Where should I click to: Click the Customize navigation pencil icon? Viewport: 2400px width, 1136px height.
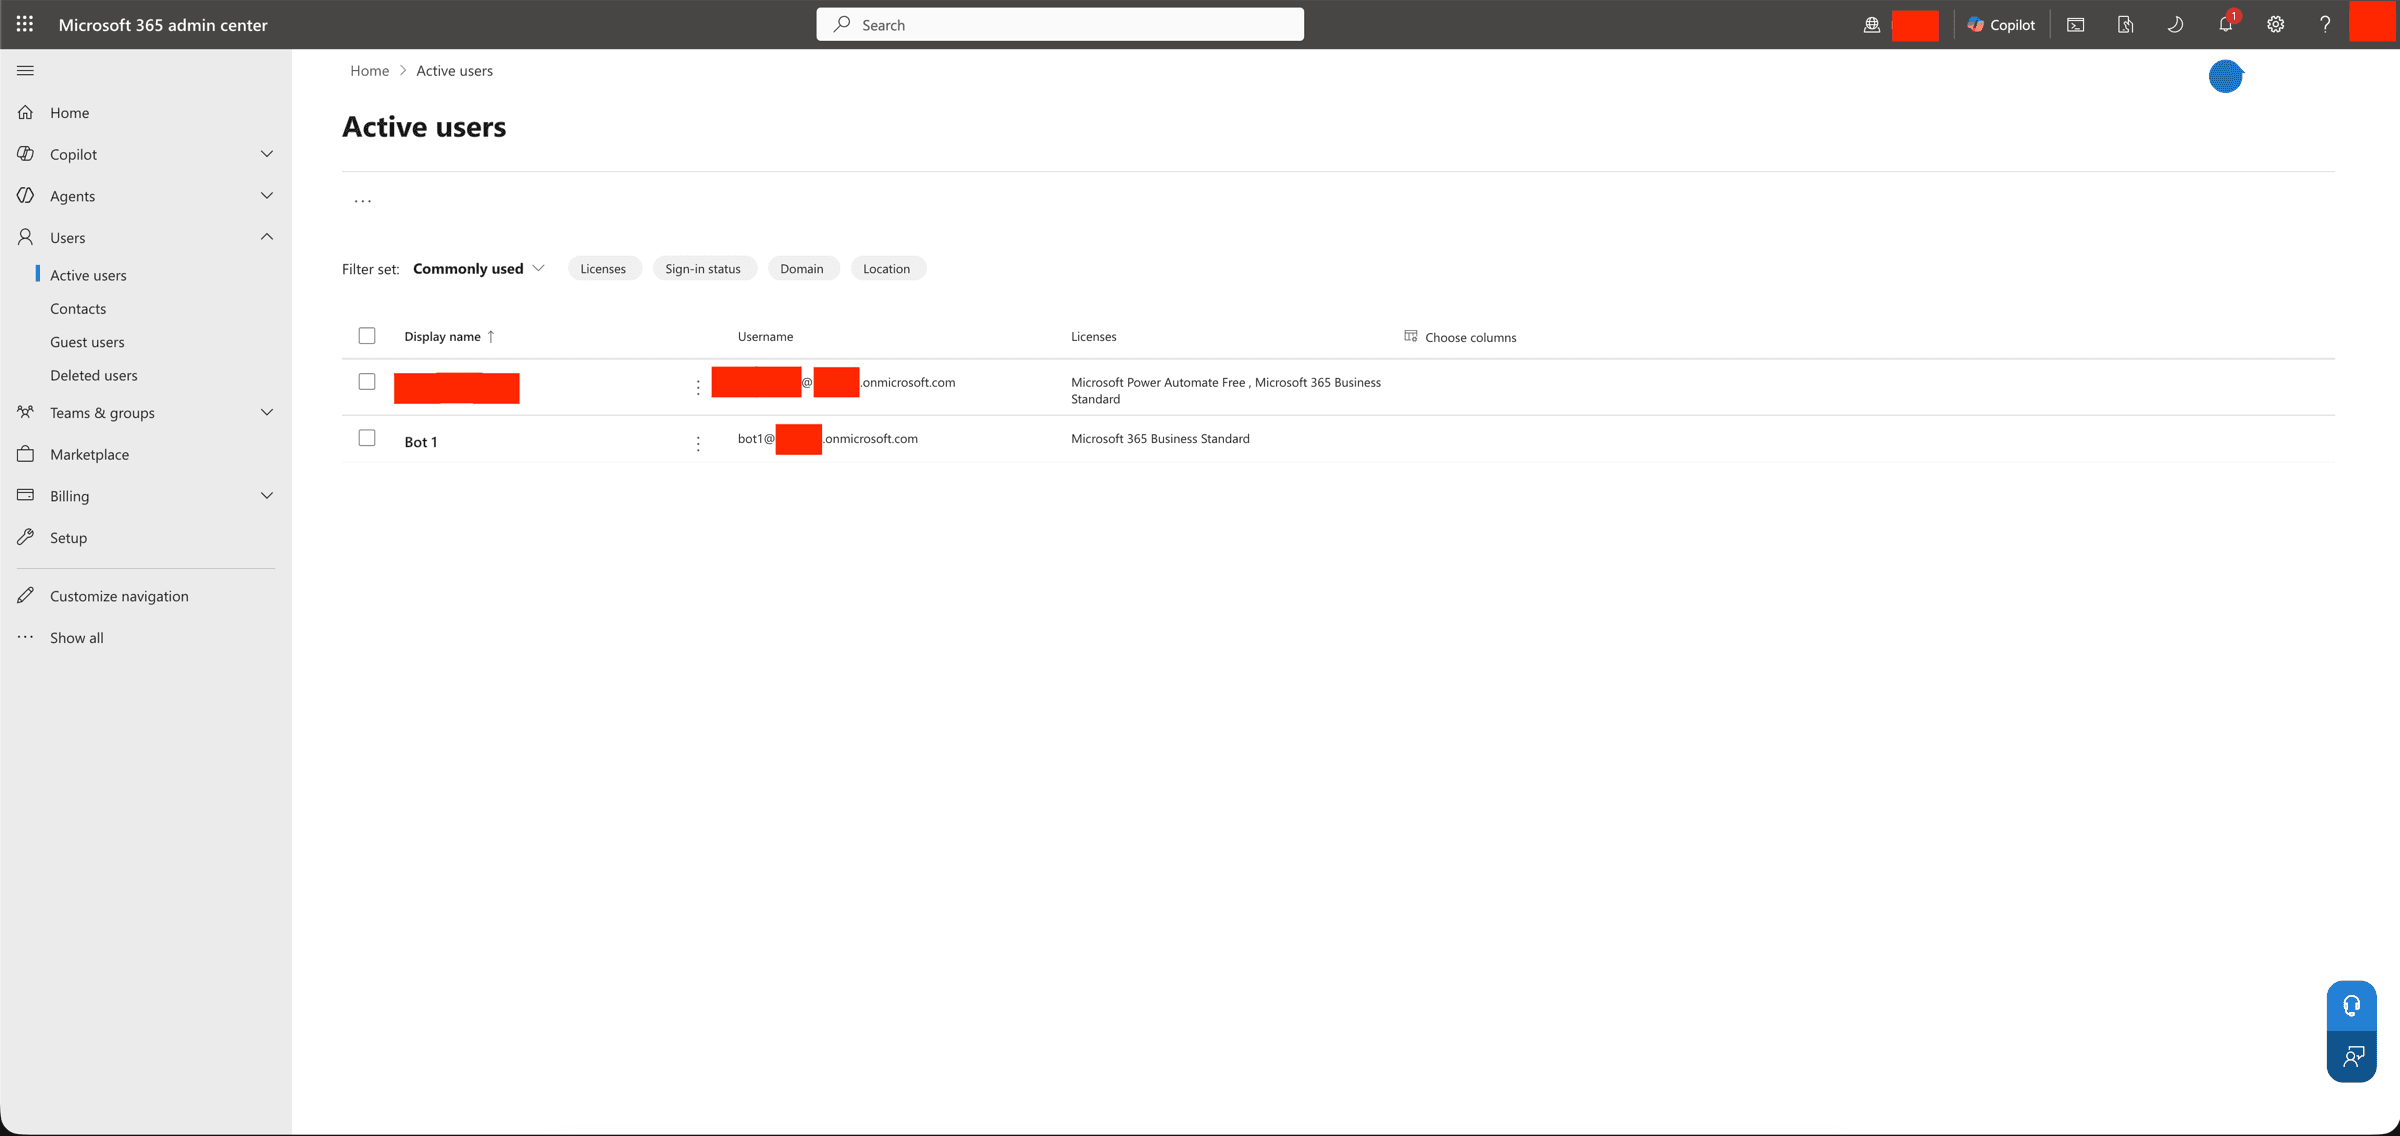click(x=26, y=595)
